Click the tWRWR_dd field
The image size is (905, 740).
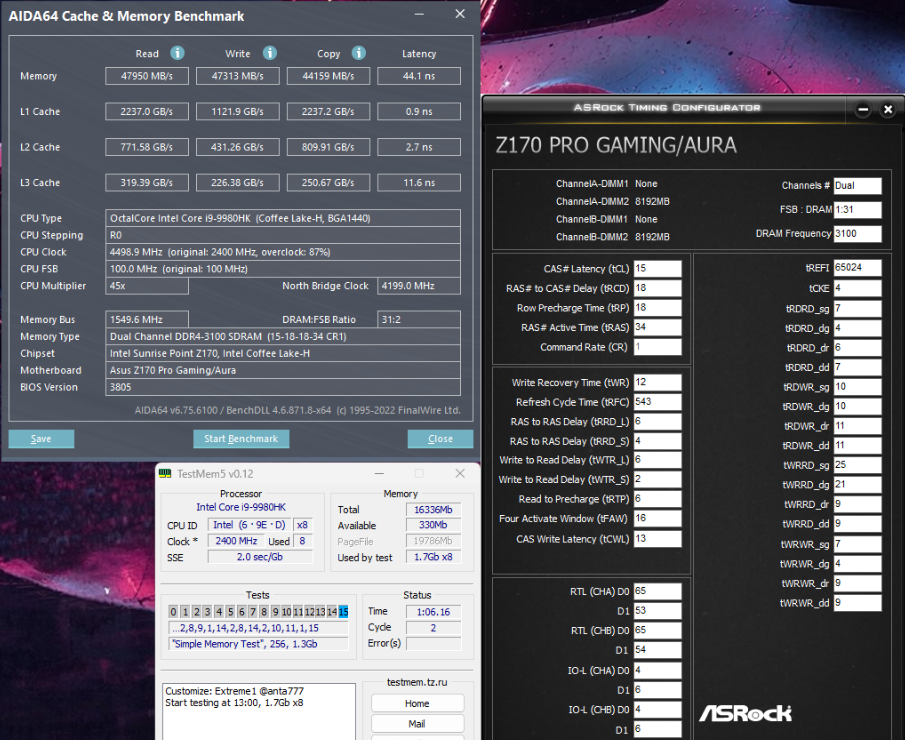pyautogui.click(x=858, y=603)
